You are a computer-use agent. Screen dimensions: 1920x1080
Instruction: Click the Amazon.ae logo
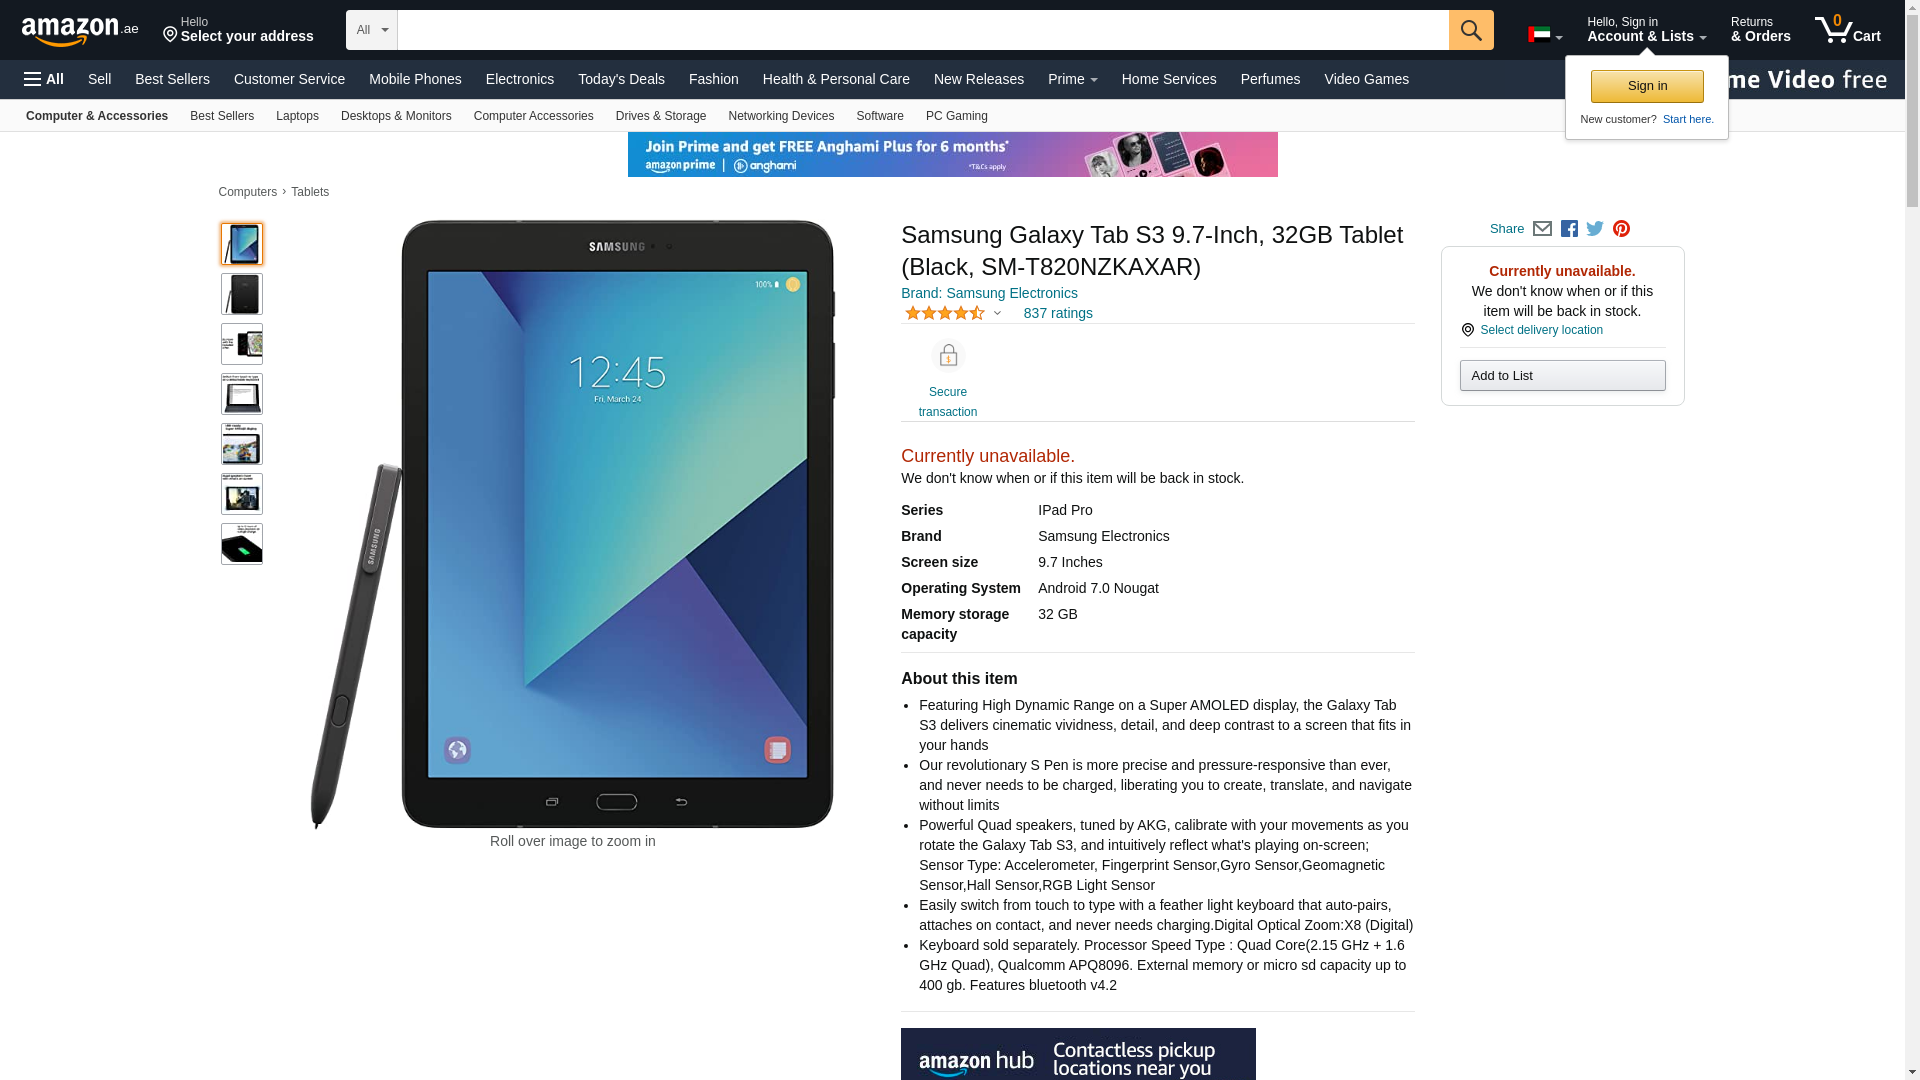point(80,31)
